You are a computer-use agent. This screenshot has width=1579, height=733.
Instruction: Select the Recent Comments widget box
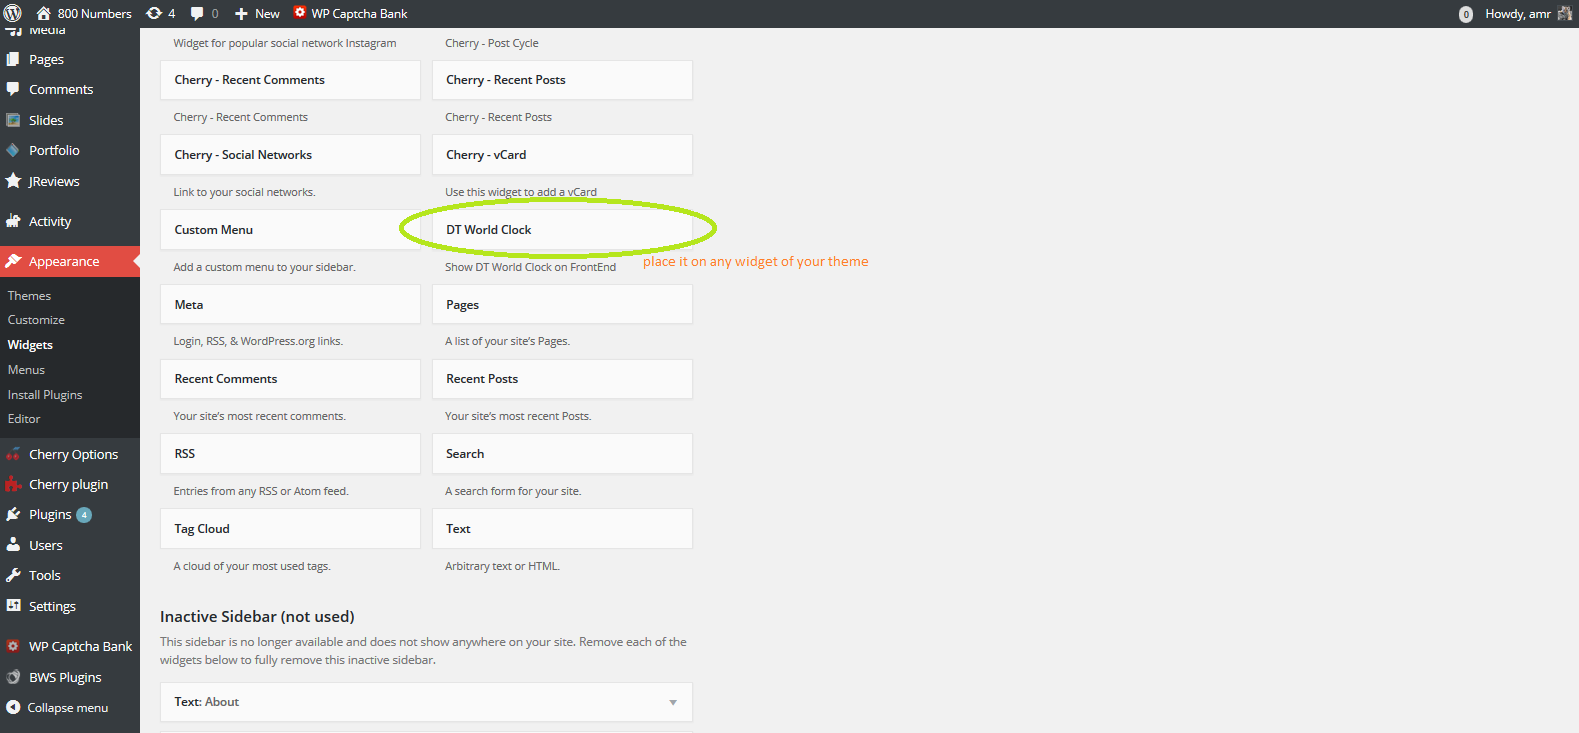290,379
